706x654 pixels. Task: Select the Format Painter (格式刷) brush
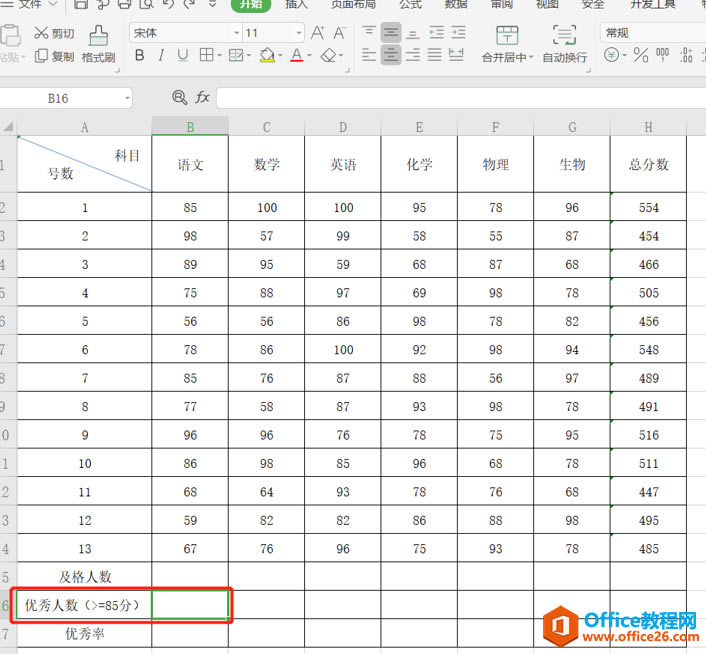(x=98, y=36)
